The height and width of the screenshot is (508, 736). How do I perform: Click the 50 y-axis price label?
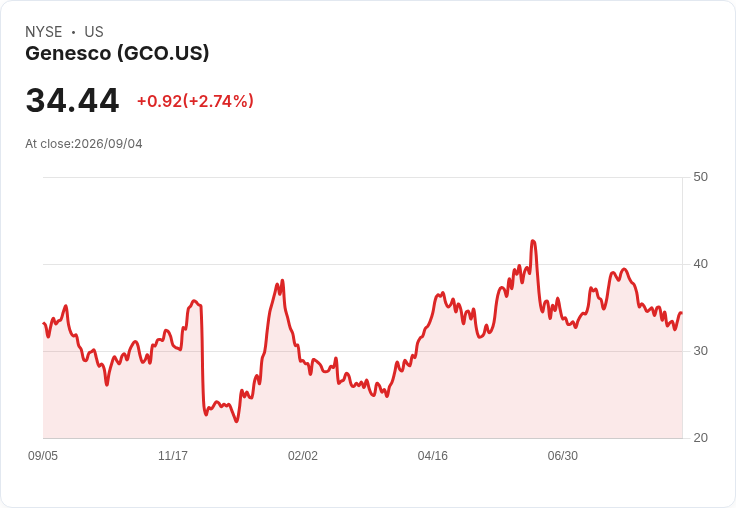700,177
